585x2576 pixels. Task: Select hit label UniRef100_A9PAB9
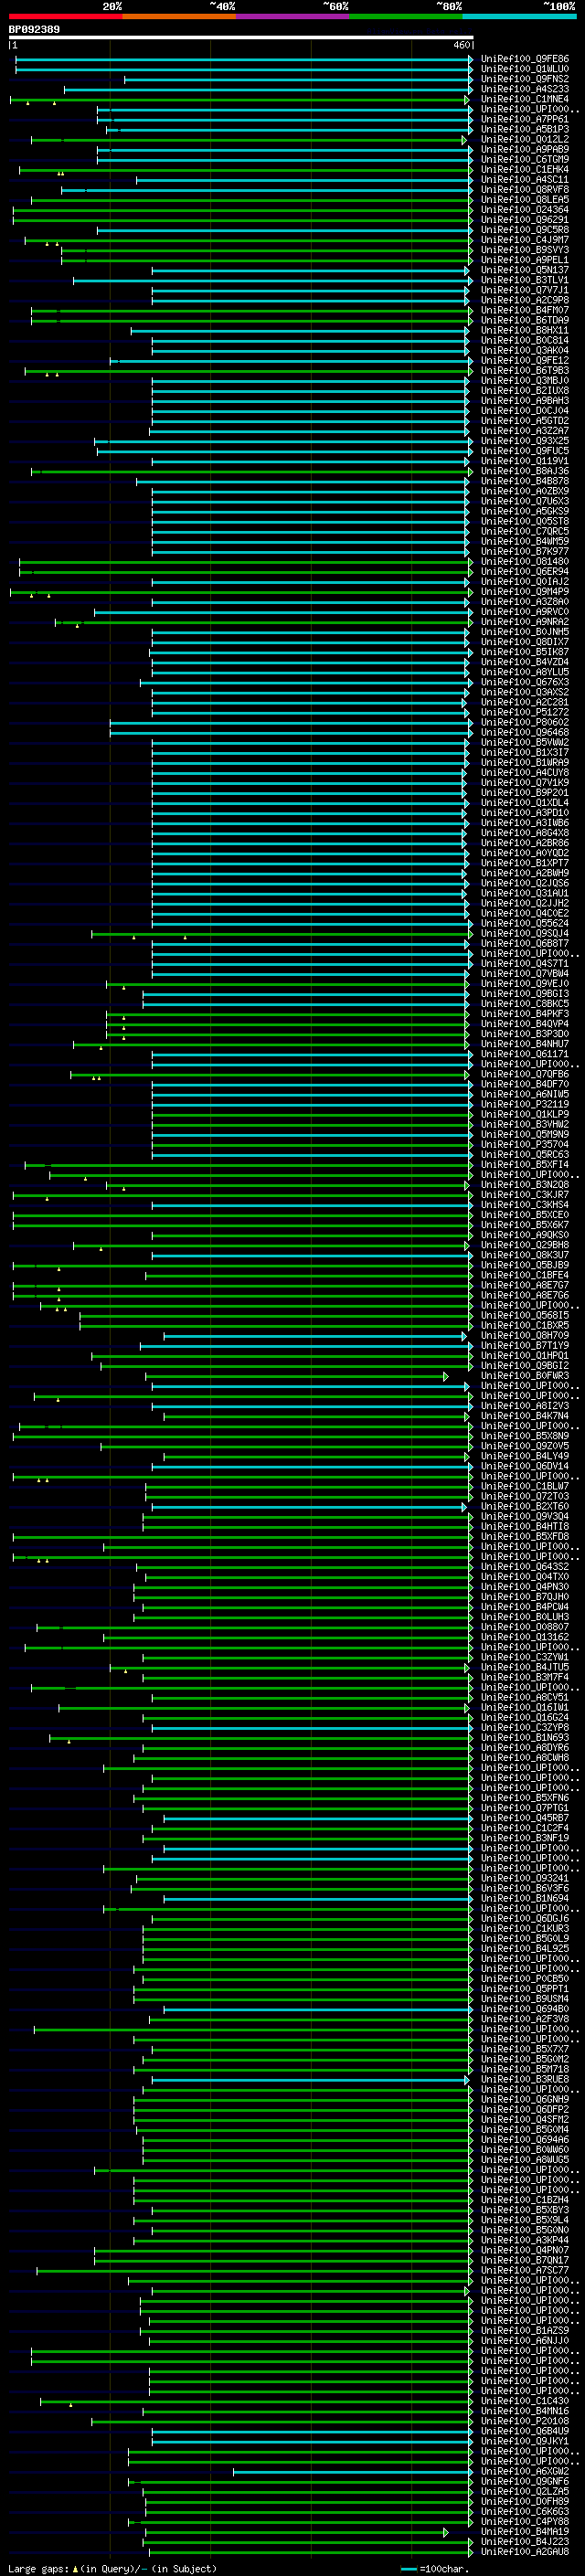525,149
